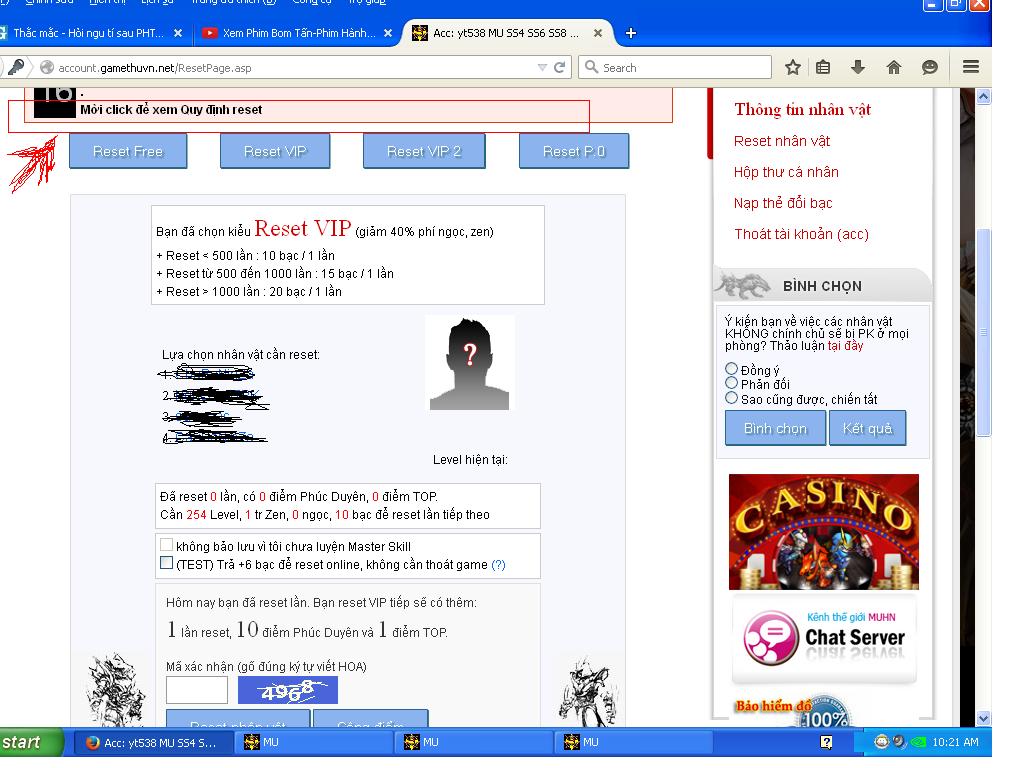Submit the poll with Bình chọn button
The image size is (1024, 768).
click(775, 428)
